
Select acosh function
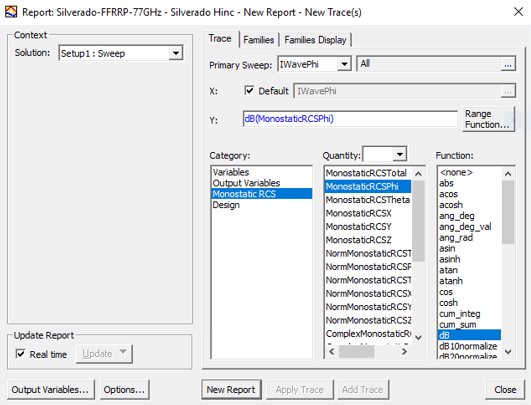469,205
